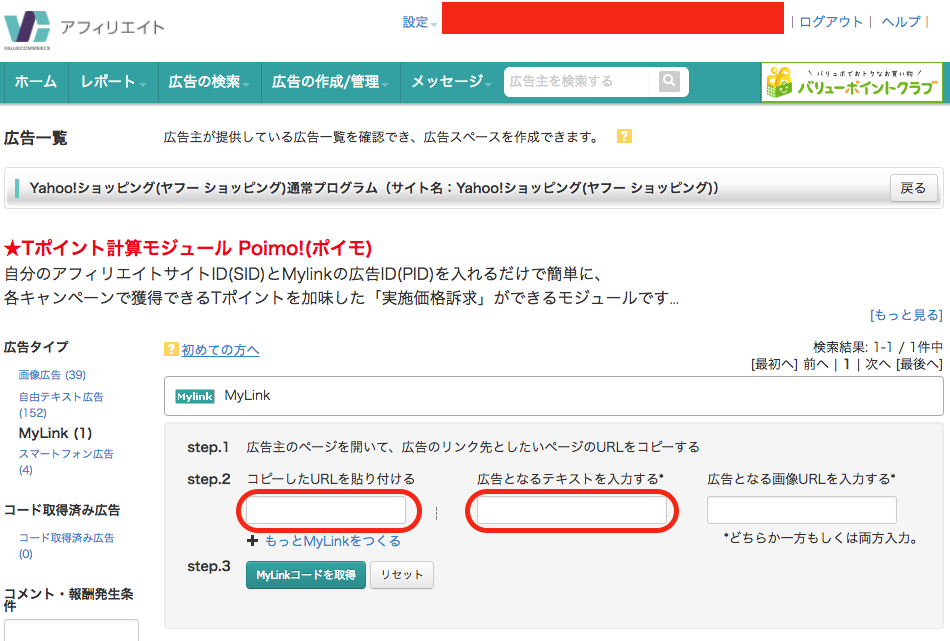
Task: Click the ★Tポイント計算モジュール Poimo! heading
Action: [188, 248]
